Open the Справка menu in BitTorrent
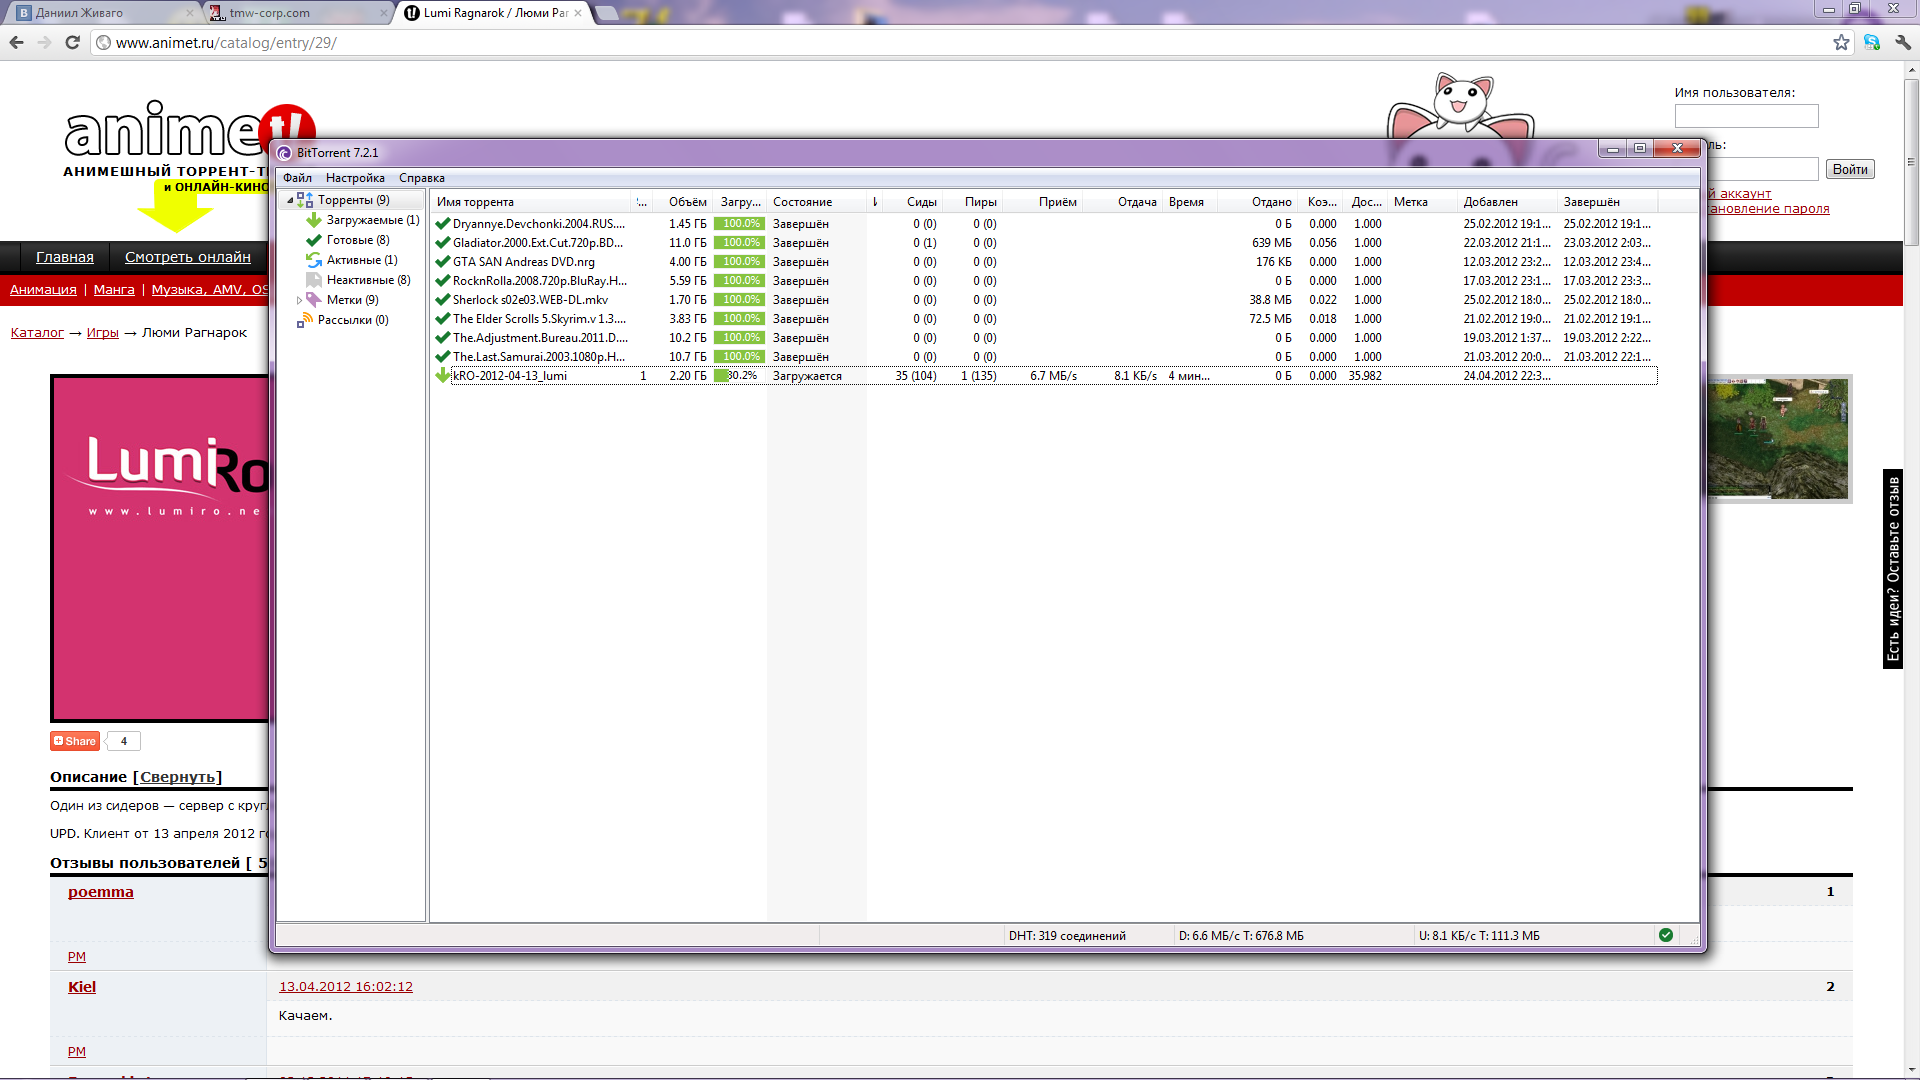Image resolution: width=1920 pixels, height=1080 pixels. click(421, 178)
